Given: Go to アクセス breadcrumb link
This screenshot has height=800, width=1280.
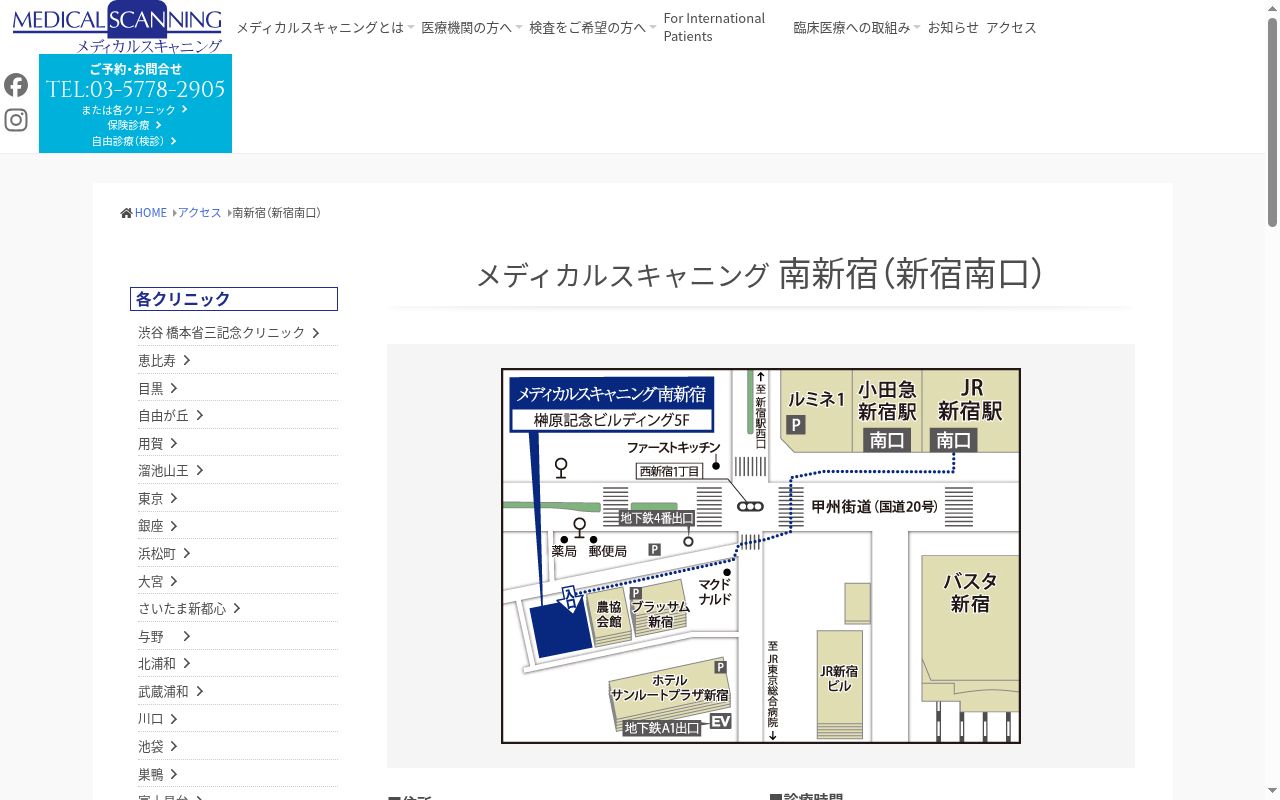Looking at the screenshot, I should (x=200, y=213).
